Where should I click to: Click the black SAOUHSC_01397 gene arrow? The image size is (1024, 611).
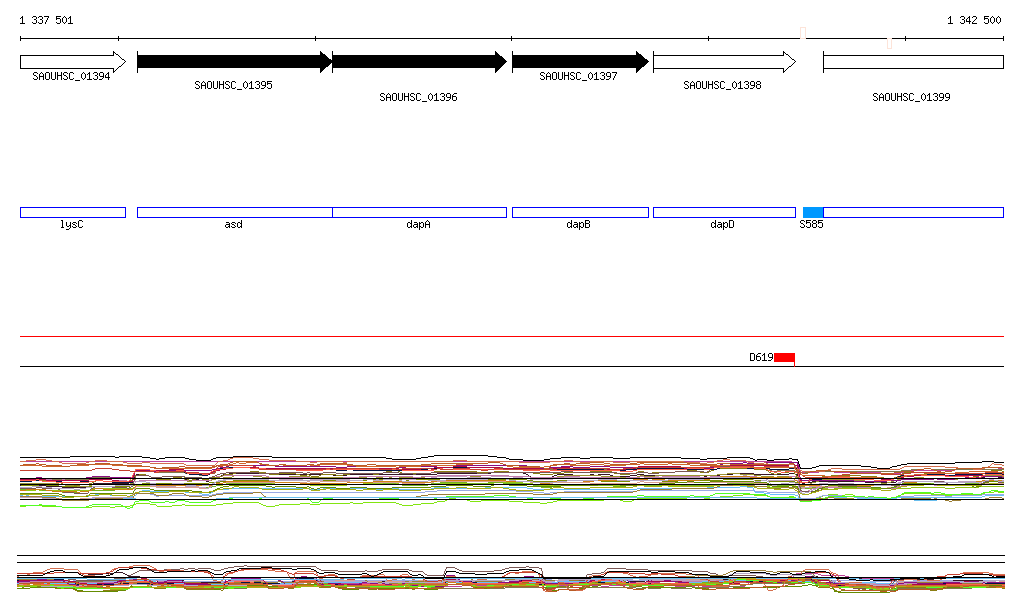click(x=579, y=62)
